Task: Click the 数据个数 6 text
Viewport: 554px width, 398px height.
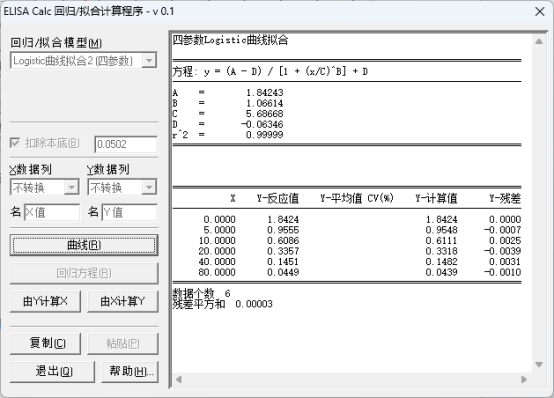Action: [x=201, y=293]
